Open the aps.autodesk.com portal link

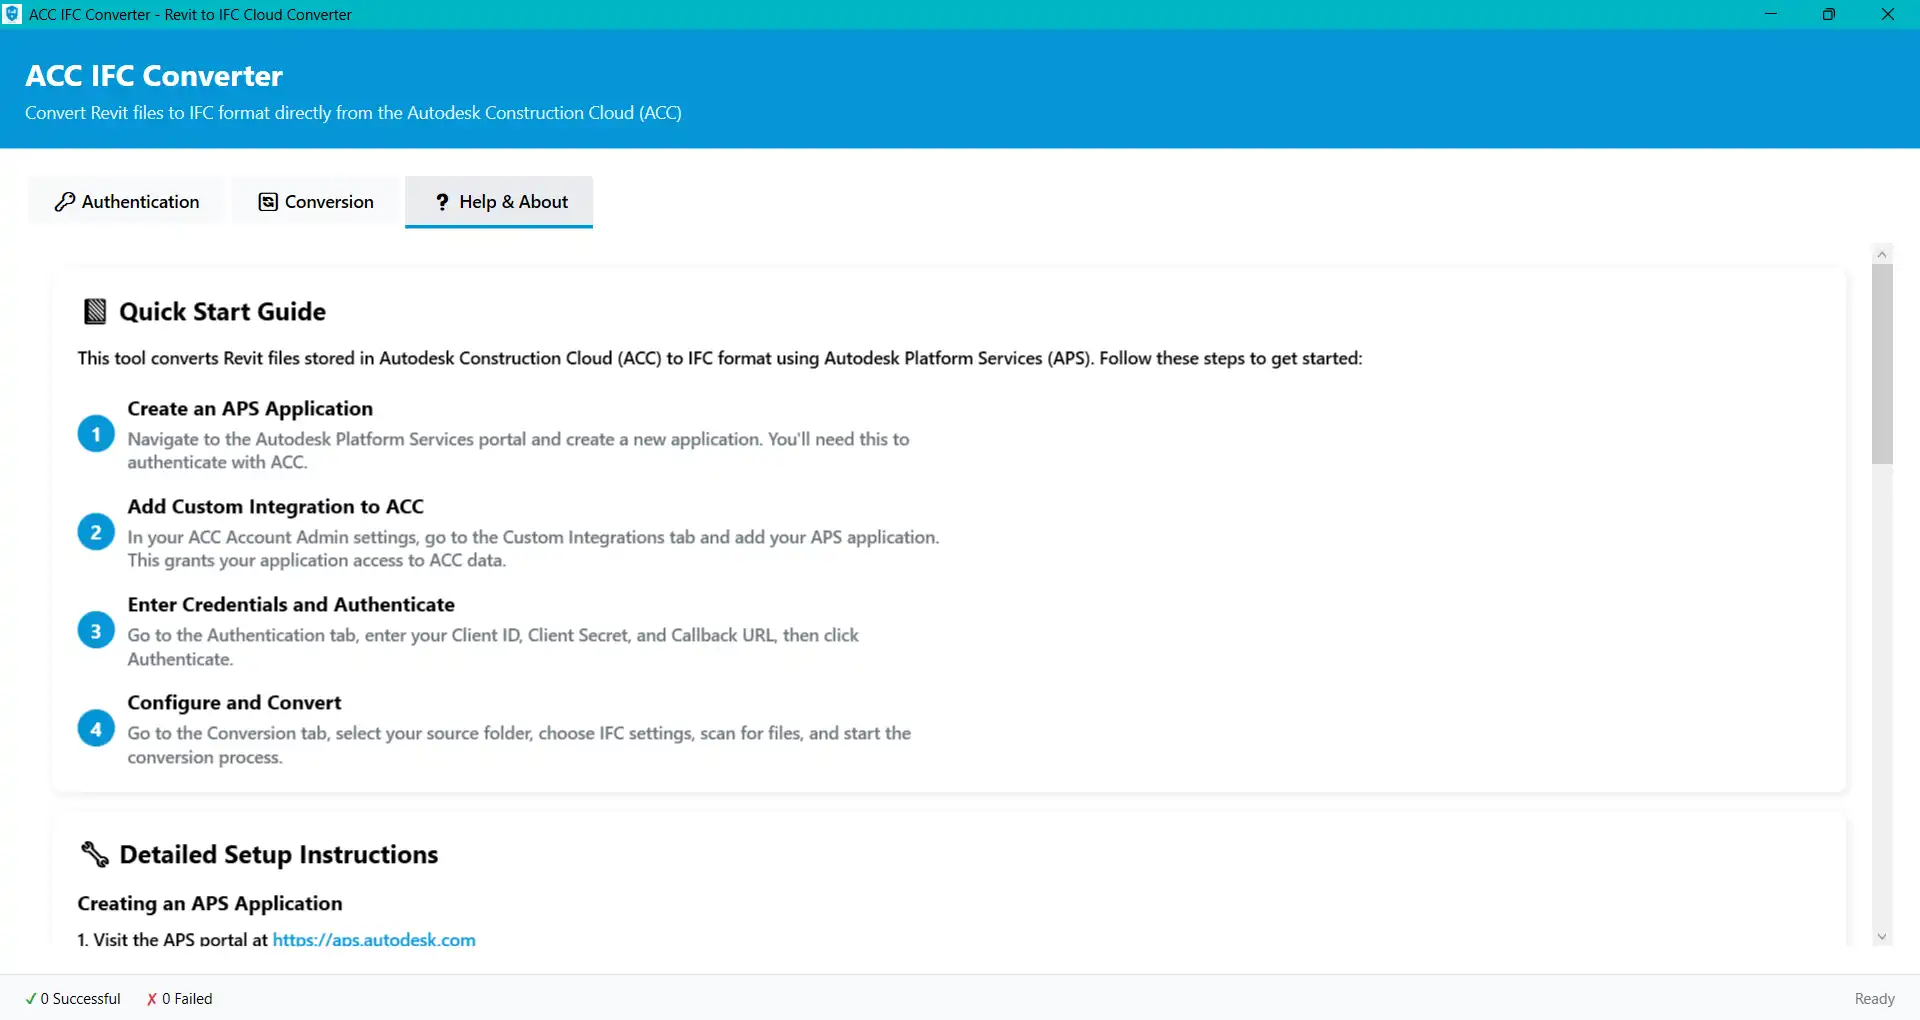tap(374, 940)
